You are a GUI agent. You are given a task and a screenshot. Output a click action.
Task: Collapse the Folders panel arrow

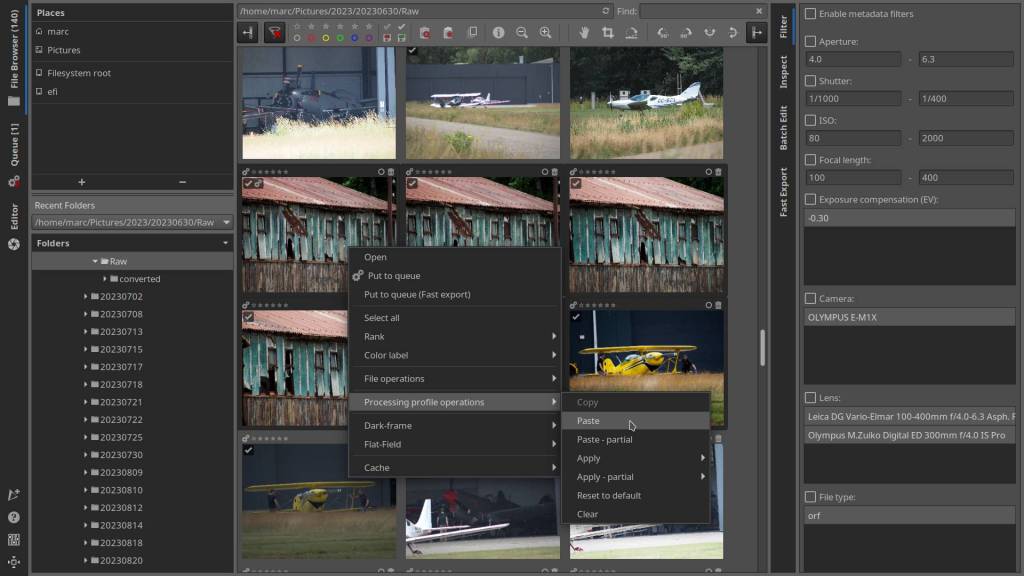pos(225,243)
